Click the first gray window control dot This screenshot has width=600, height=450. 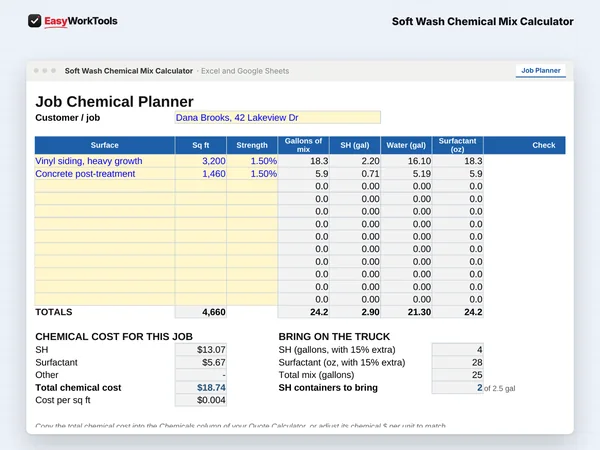pos(36,71)
